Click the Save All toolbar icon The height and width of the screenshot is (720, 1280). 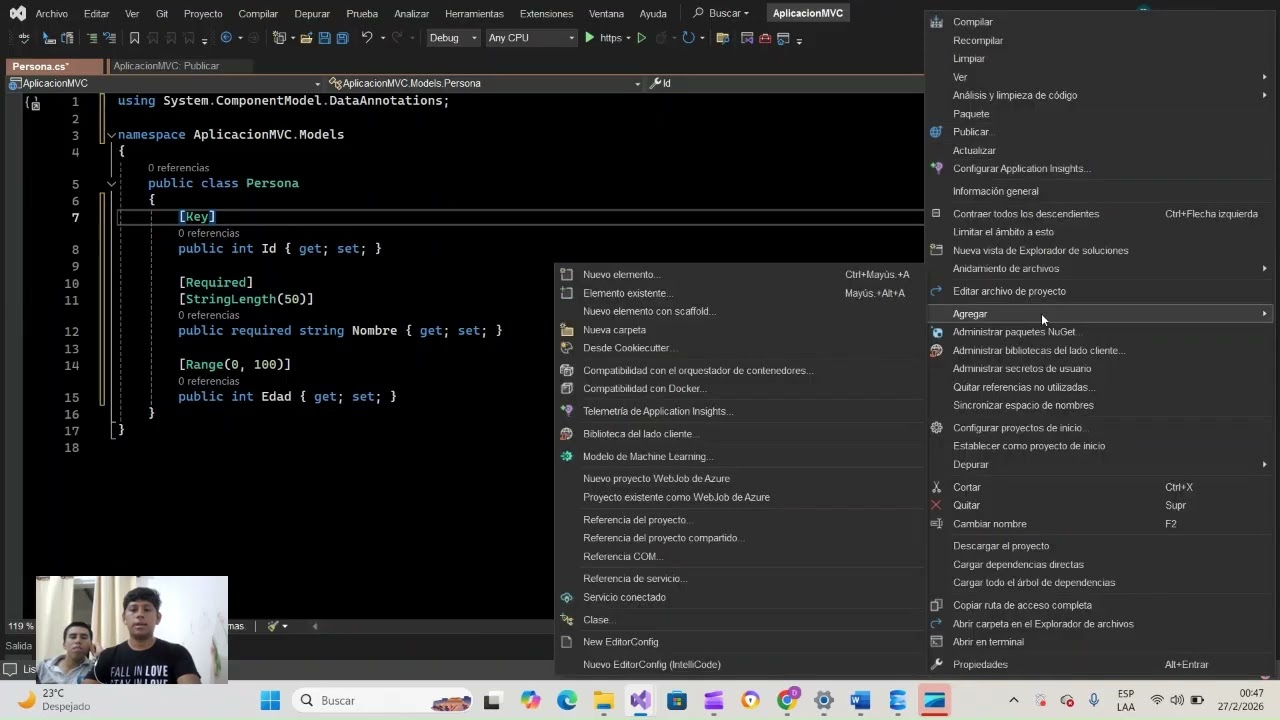click(342, 38)
